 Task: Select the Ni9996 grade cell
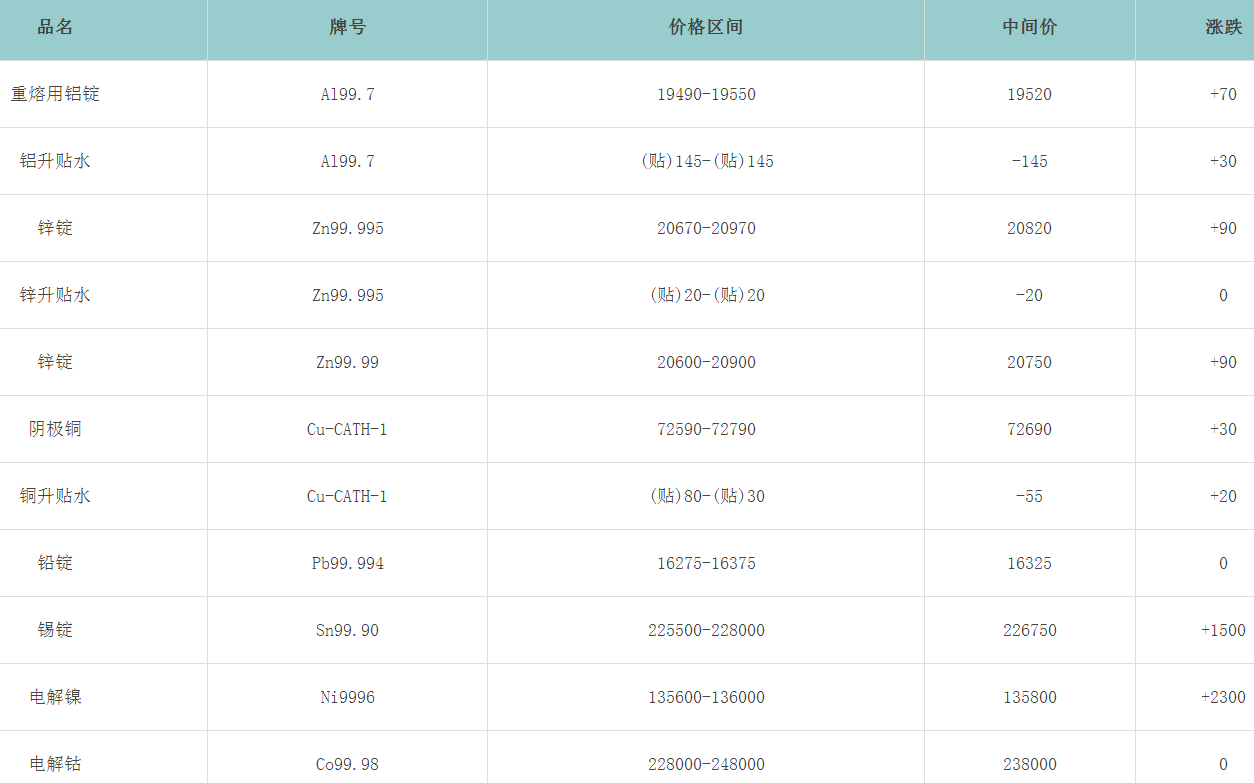[x=347, y=697]
